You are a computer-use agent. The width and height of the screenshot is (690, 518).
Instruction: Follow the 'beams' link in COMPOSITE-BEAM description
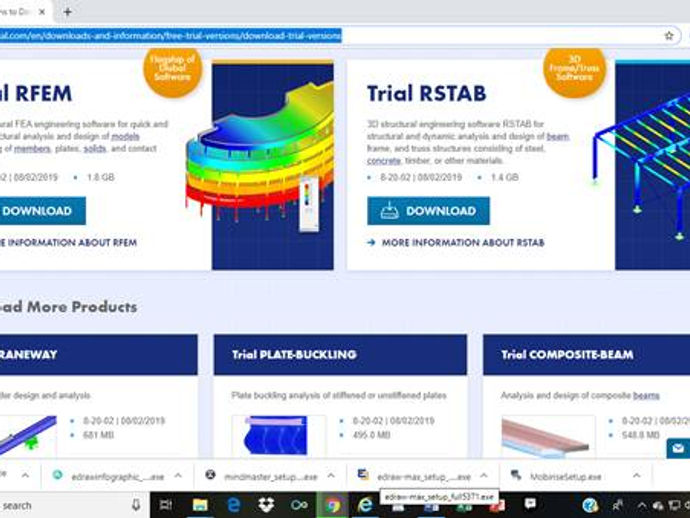(646, 396)
